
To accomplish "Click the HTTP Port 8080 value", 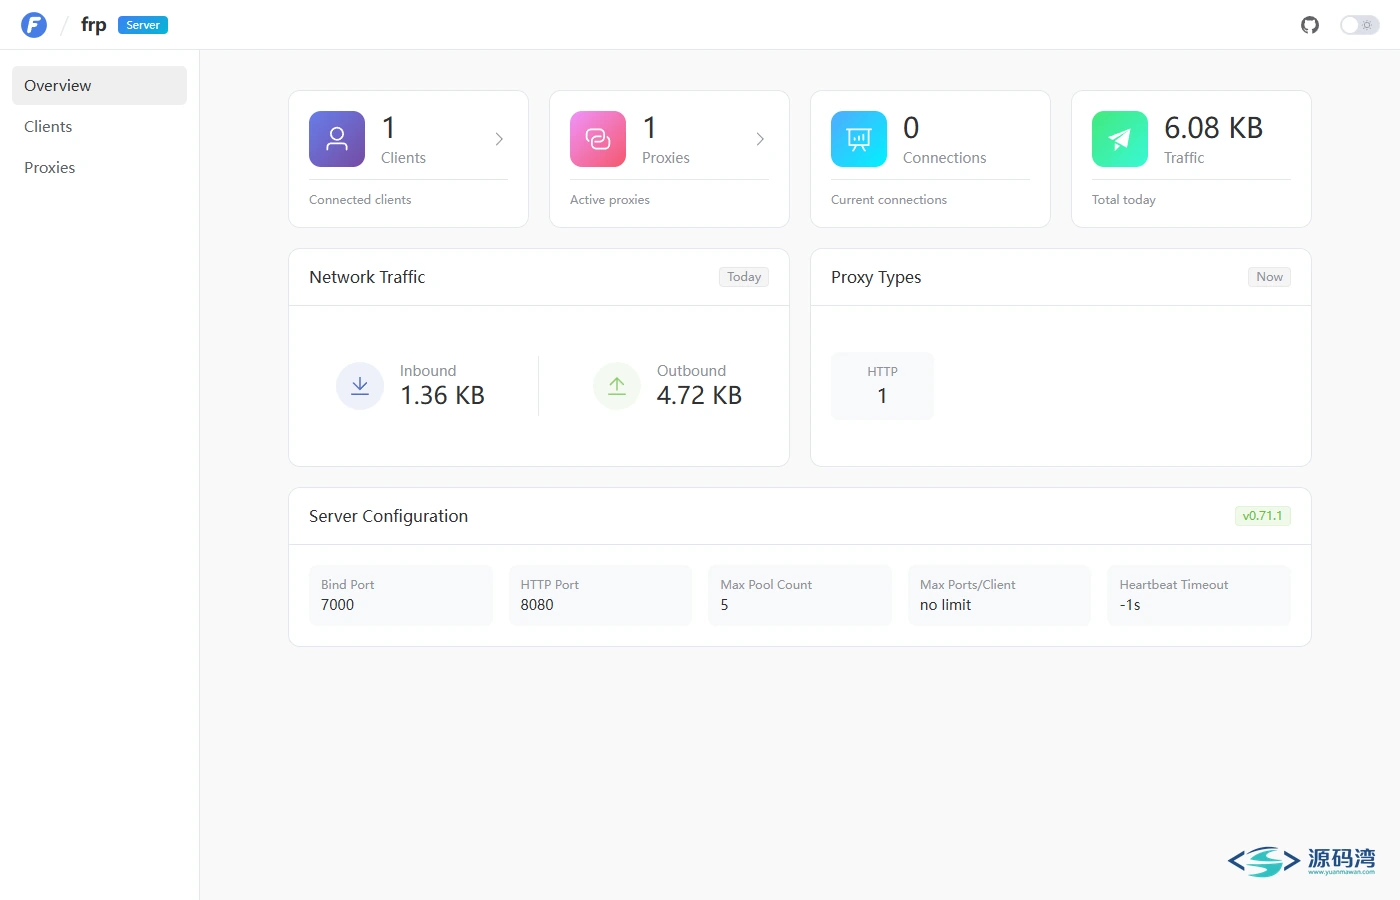I will tap(537, 605).
